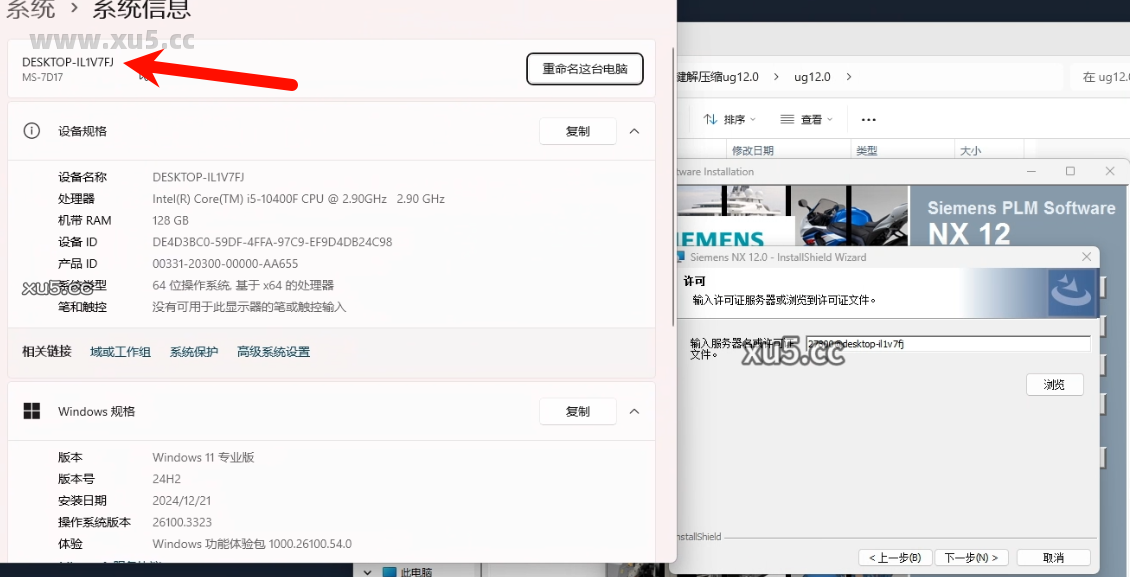
Task: Collapse the Windows 规格 section
Action: (635, 411)
